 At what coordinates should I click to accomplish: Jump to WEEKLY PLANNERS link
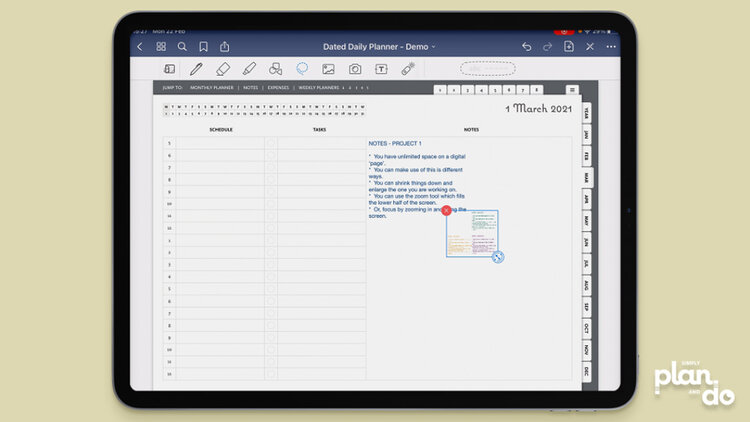[x=319, y=88]
